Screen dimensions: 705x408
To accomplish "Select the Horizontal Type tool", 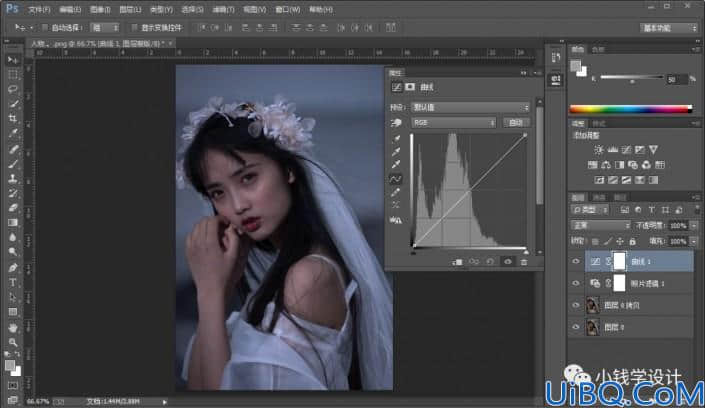I will [13, 282].
